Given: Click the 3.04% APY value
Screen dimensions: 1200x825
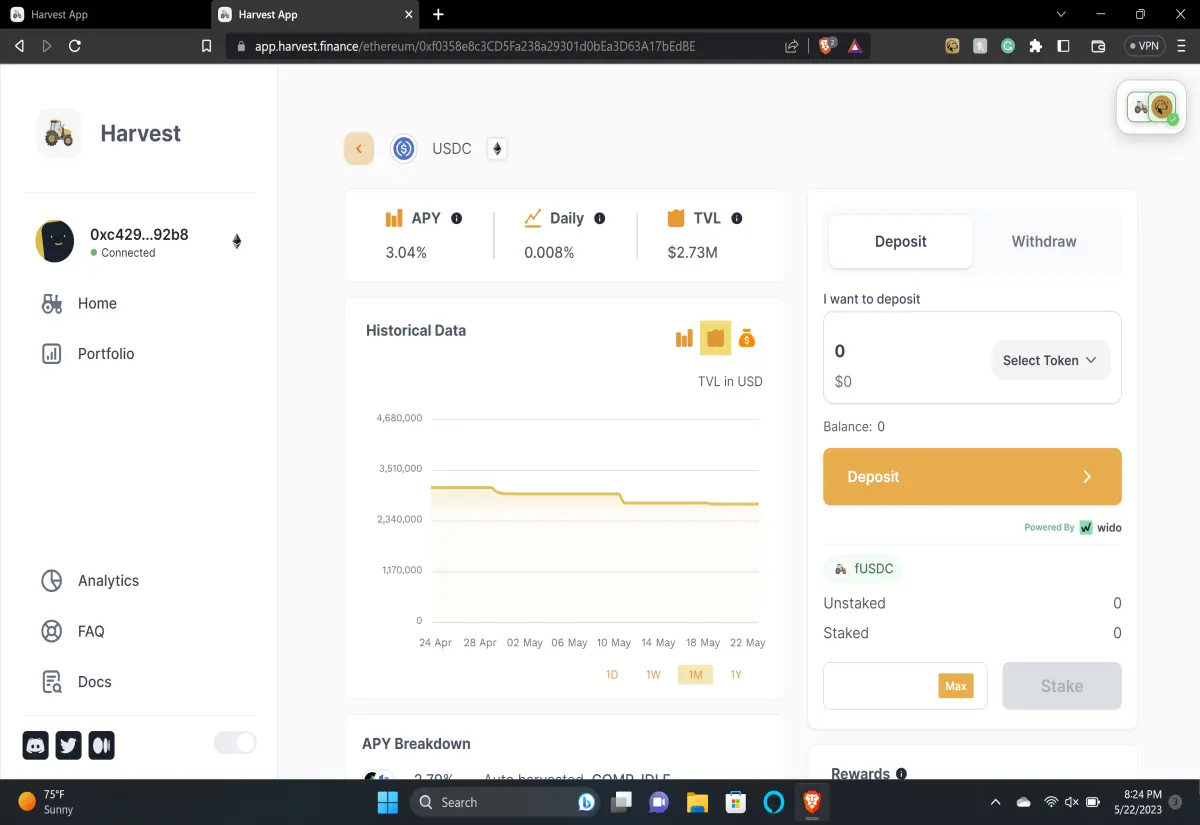Looking at the screenshot, I should pyautogui.click(x=406, y=253).
